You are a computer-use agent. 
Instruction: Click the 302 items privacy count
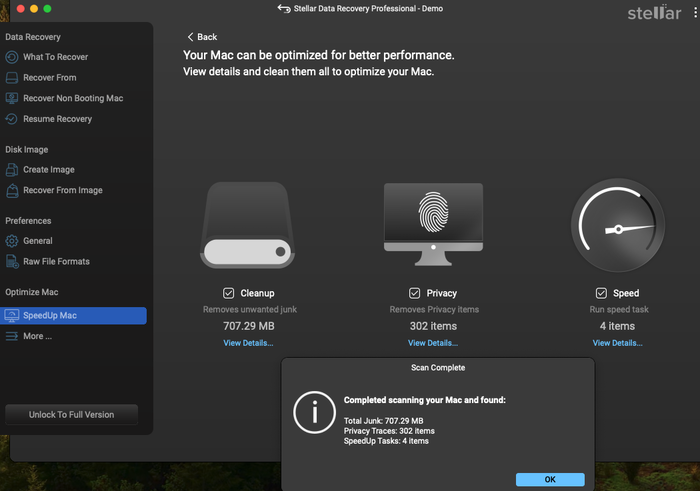[433, 326]
